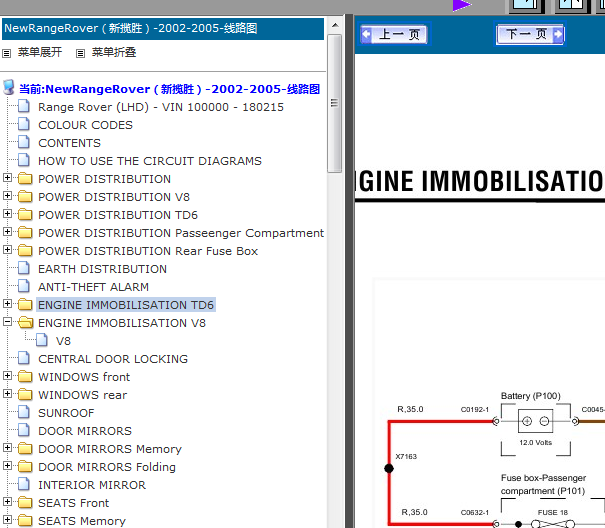This screenshot has height=528, width=605.
Task: Click the page icon next to INTERIOR MIRROR
Action: coord(24,484)
